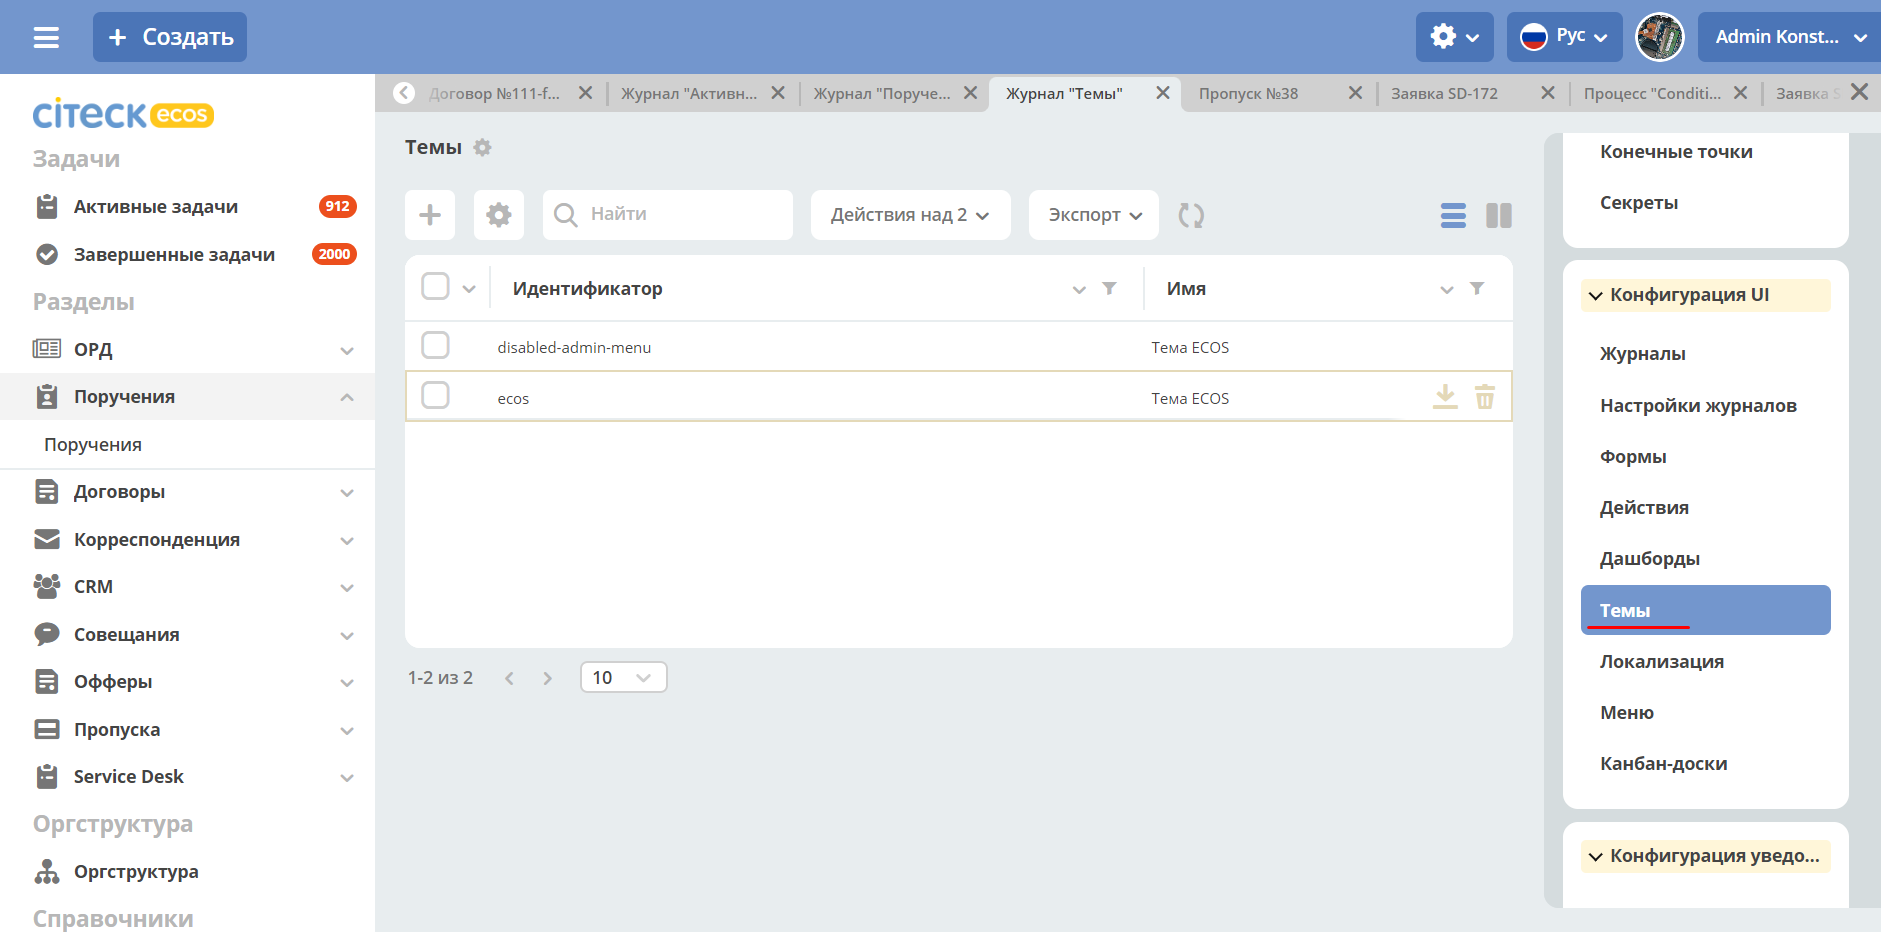Open the Admin Konst... user menu
Screen dimensions: 1881x932
coord(1789,37)
